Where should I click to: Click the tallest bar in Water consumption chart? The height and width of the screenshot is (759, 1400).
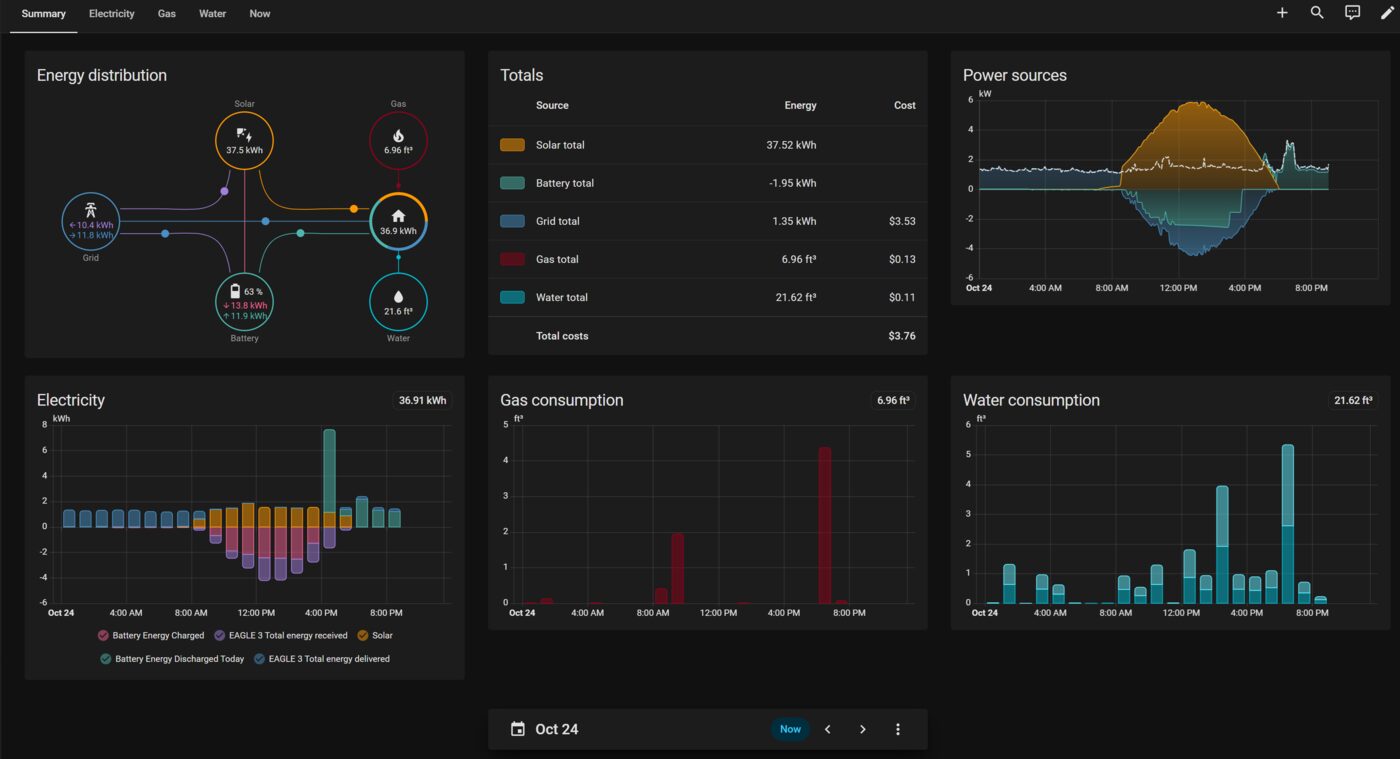[x=1288, y=525]
